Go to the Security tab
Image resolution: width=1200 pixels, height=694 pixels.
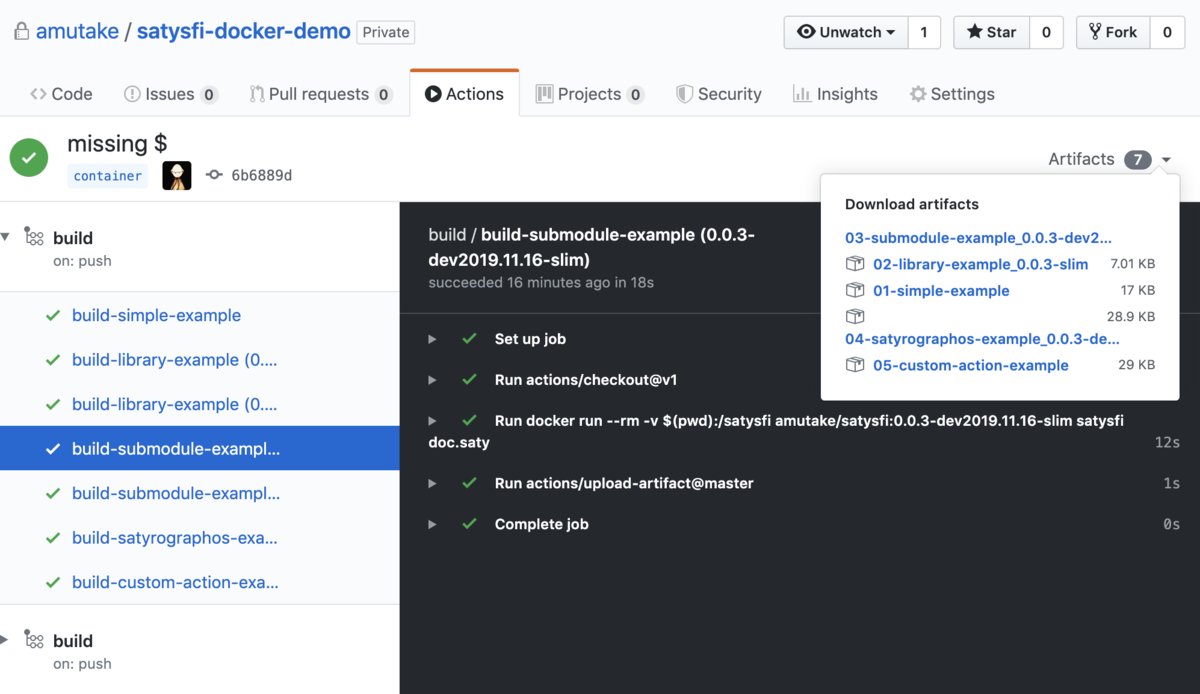(719, 94)
